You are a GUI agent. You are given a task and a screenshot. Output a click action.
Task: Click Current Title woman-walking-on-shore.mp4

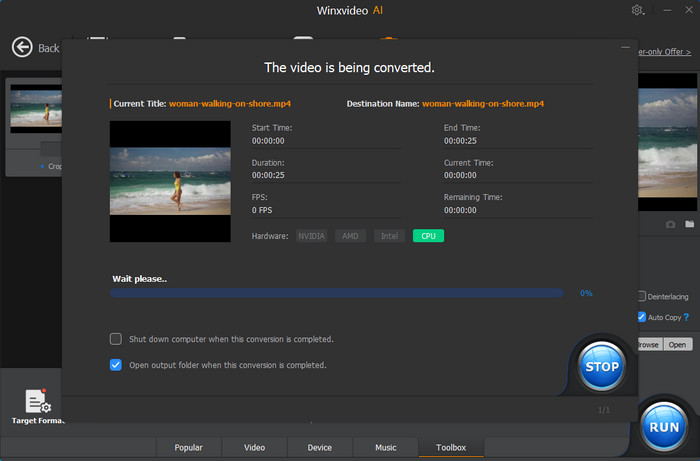coord(230,104)
